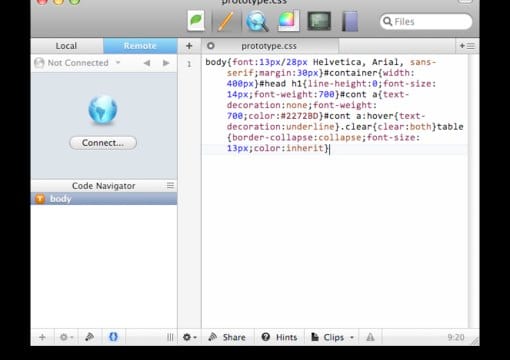Go back in remote file browser
Screen dimensions: 510x360
click(147, 63)
